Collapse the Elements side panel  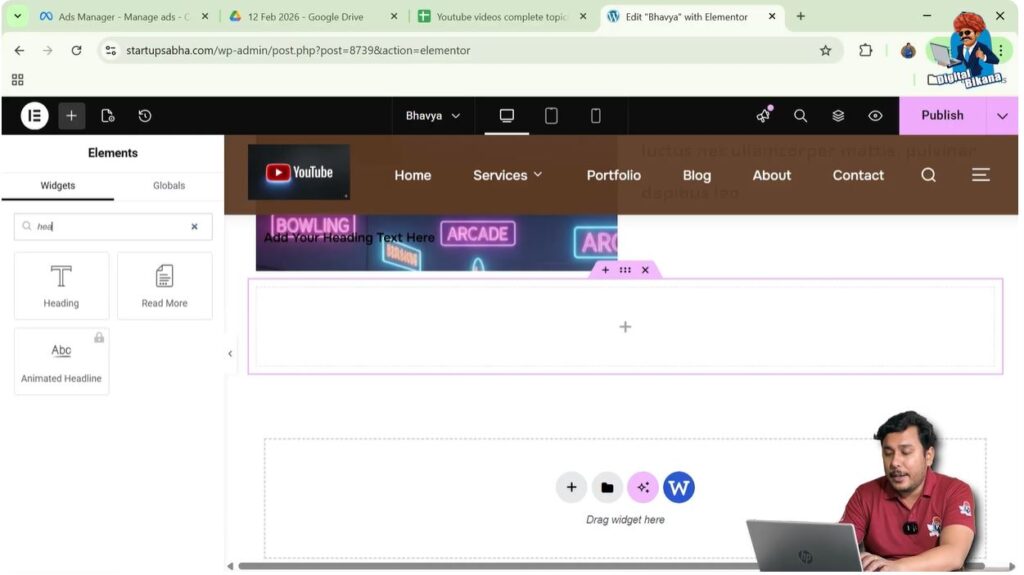(230, 353)
